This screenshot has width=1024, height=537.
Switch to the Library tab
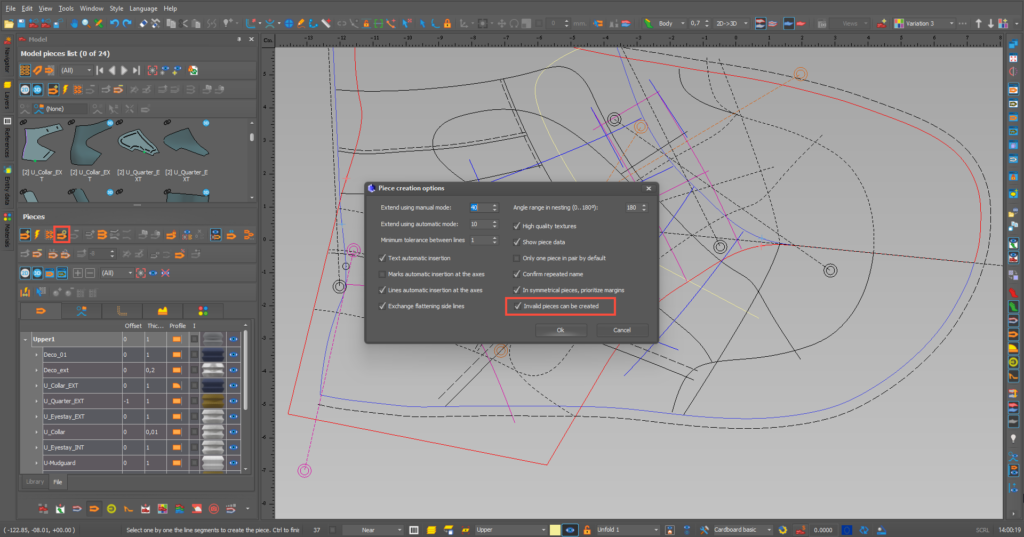pos(35,482)
